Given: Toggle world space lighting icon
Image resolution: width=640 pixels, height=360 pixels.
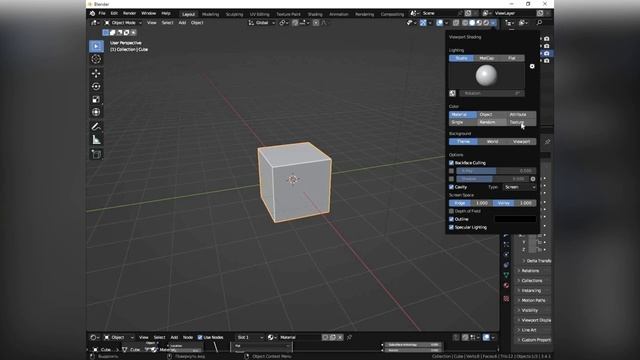Looking at the screenshot, I should click(452, 93).
